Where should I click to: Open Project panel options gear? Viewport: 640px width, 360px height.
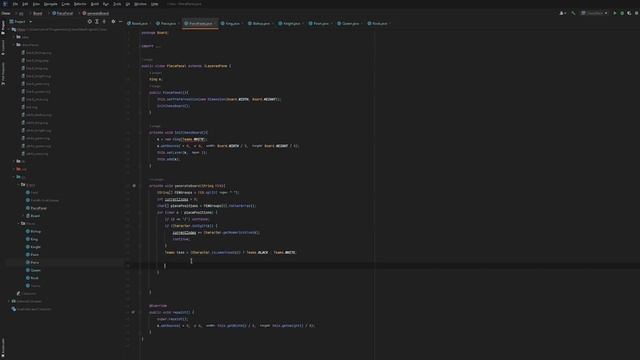point(113,22)
